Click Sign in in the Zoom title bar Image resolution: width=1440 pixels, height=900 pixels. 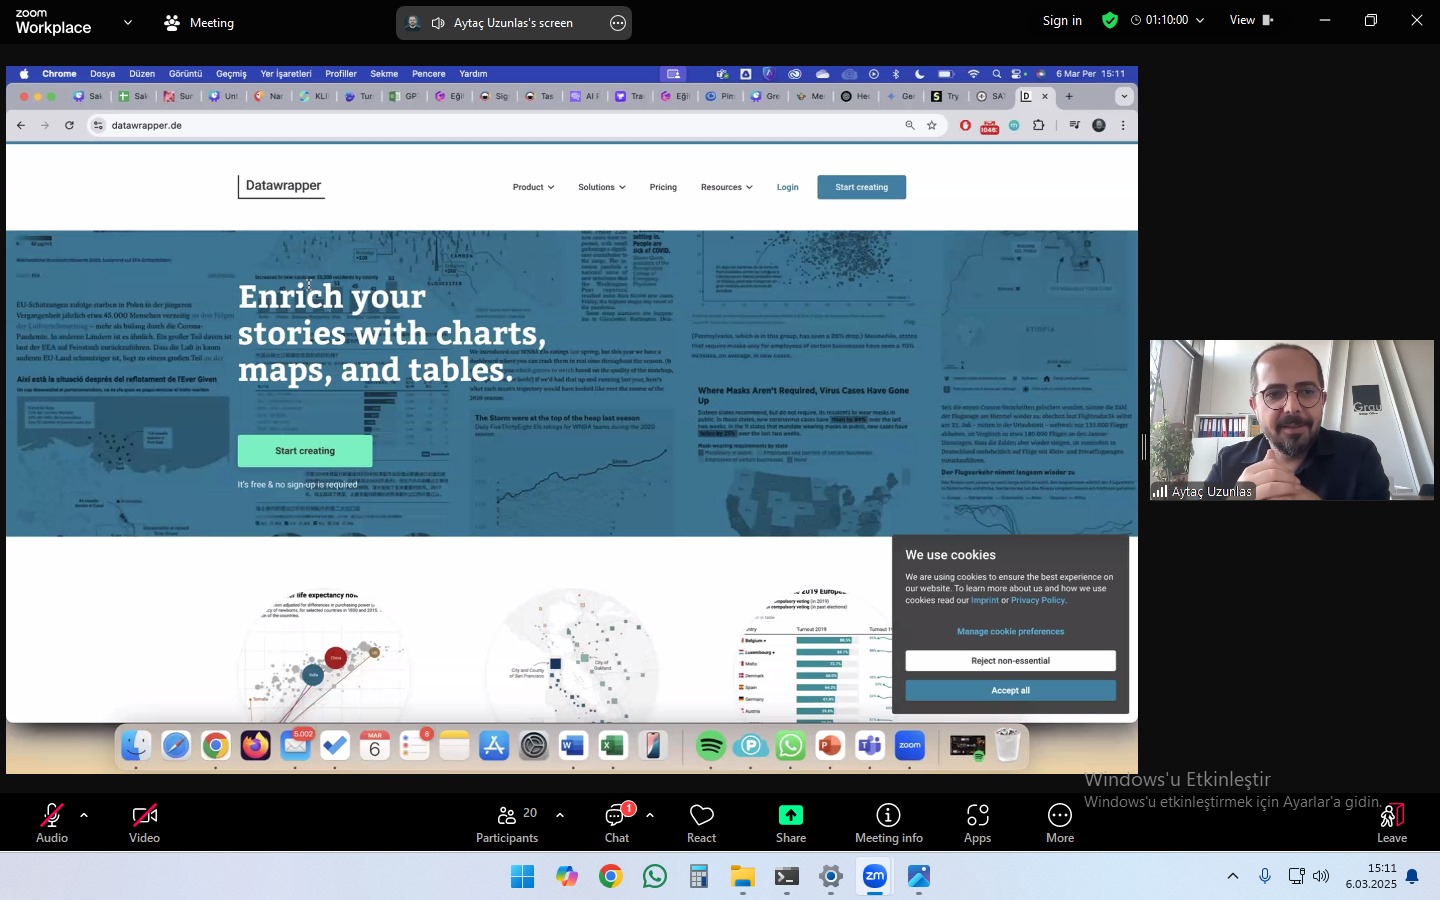tap(1062, 20)
